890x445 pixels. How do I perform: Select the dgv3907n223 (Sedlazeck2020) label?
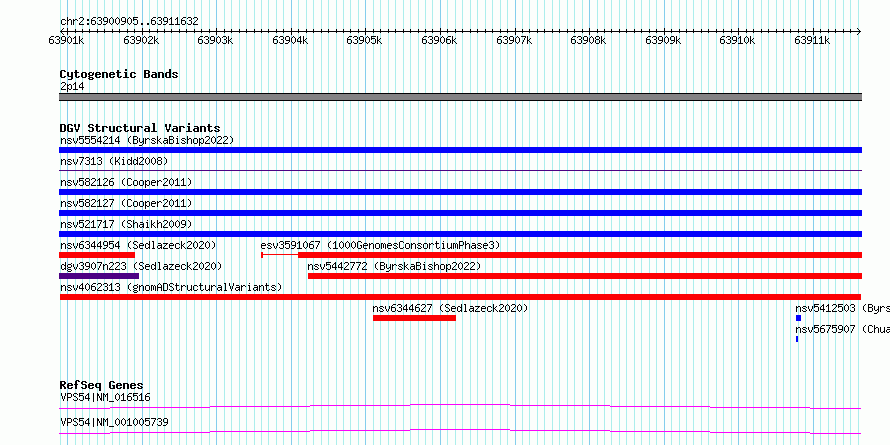point(141,266)
